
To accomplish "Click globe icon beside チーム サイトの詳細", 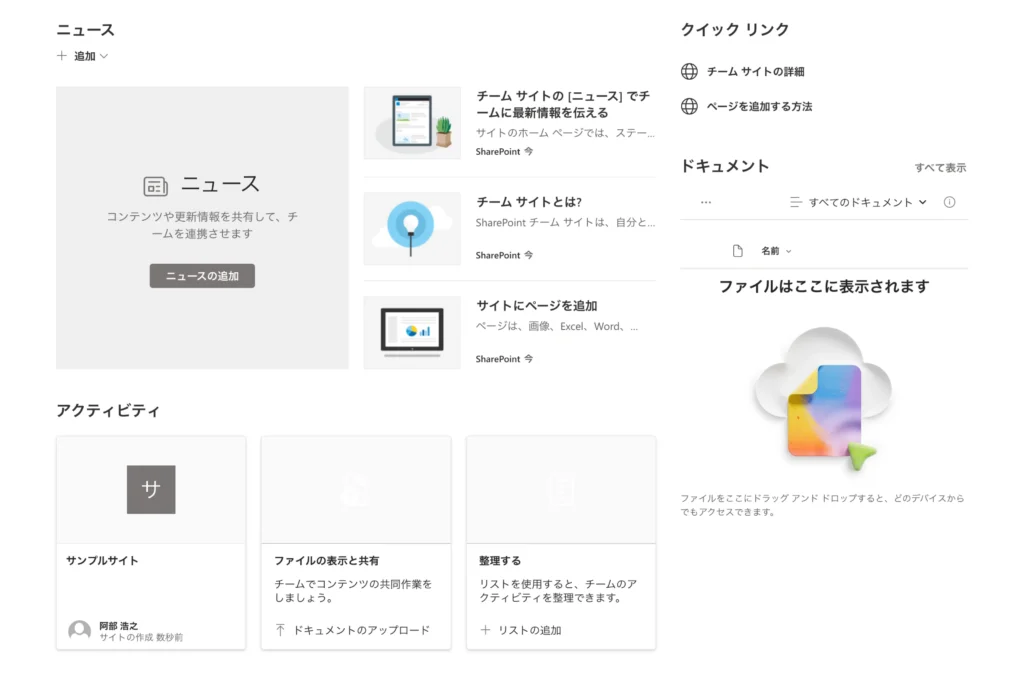I will [689, 72].
